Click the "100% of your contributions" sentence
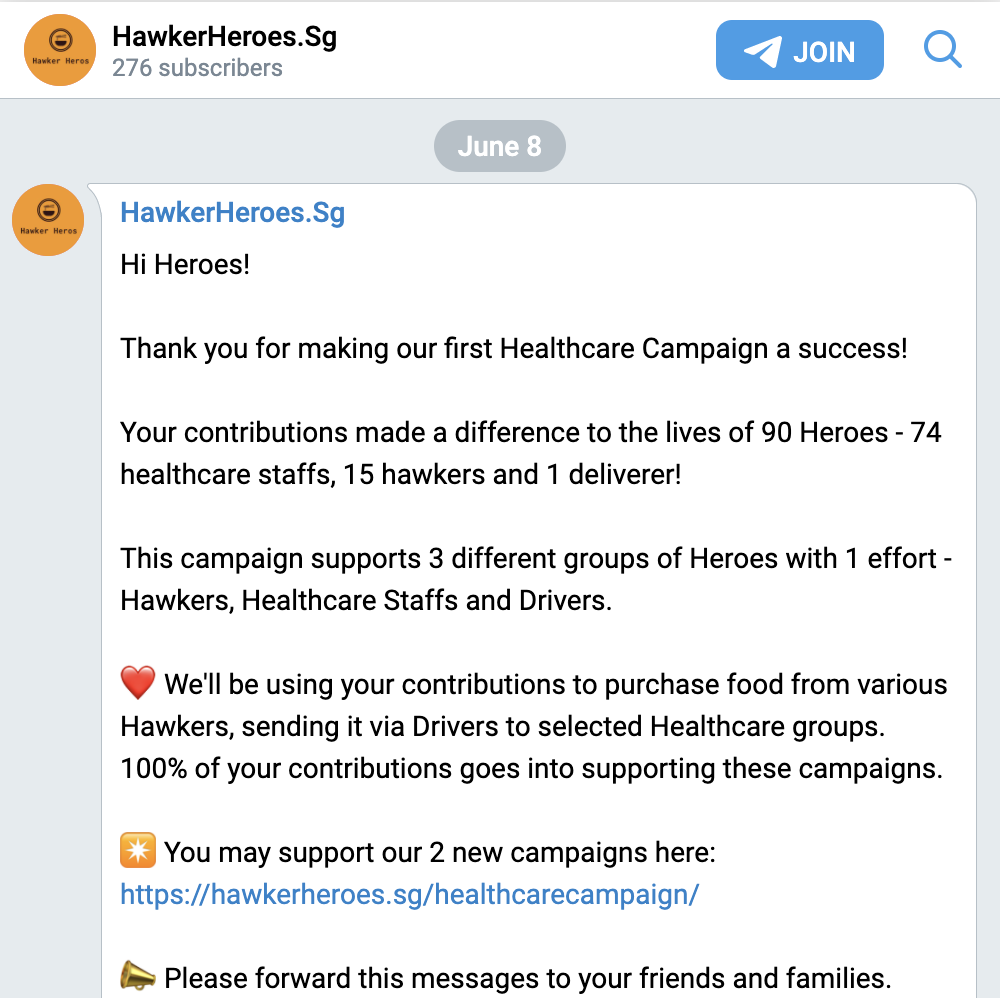 pyautogui.click(x=531, y=769)
